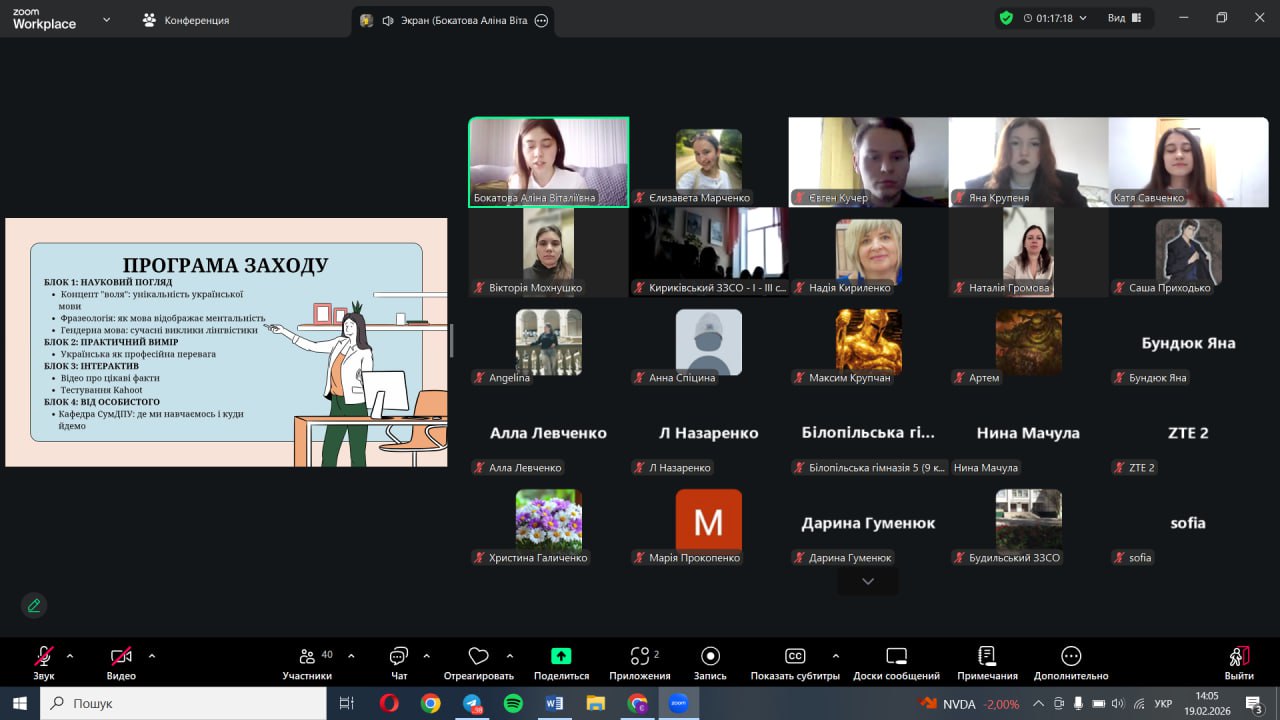Click the green Поделиться share screen icon
This screenshot has height=720, width=1280.
[x=561, y=656]
